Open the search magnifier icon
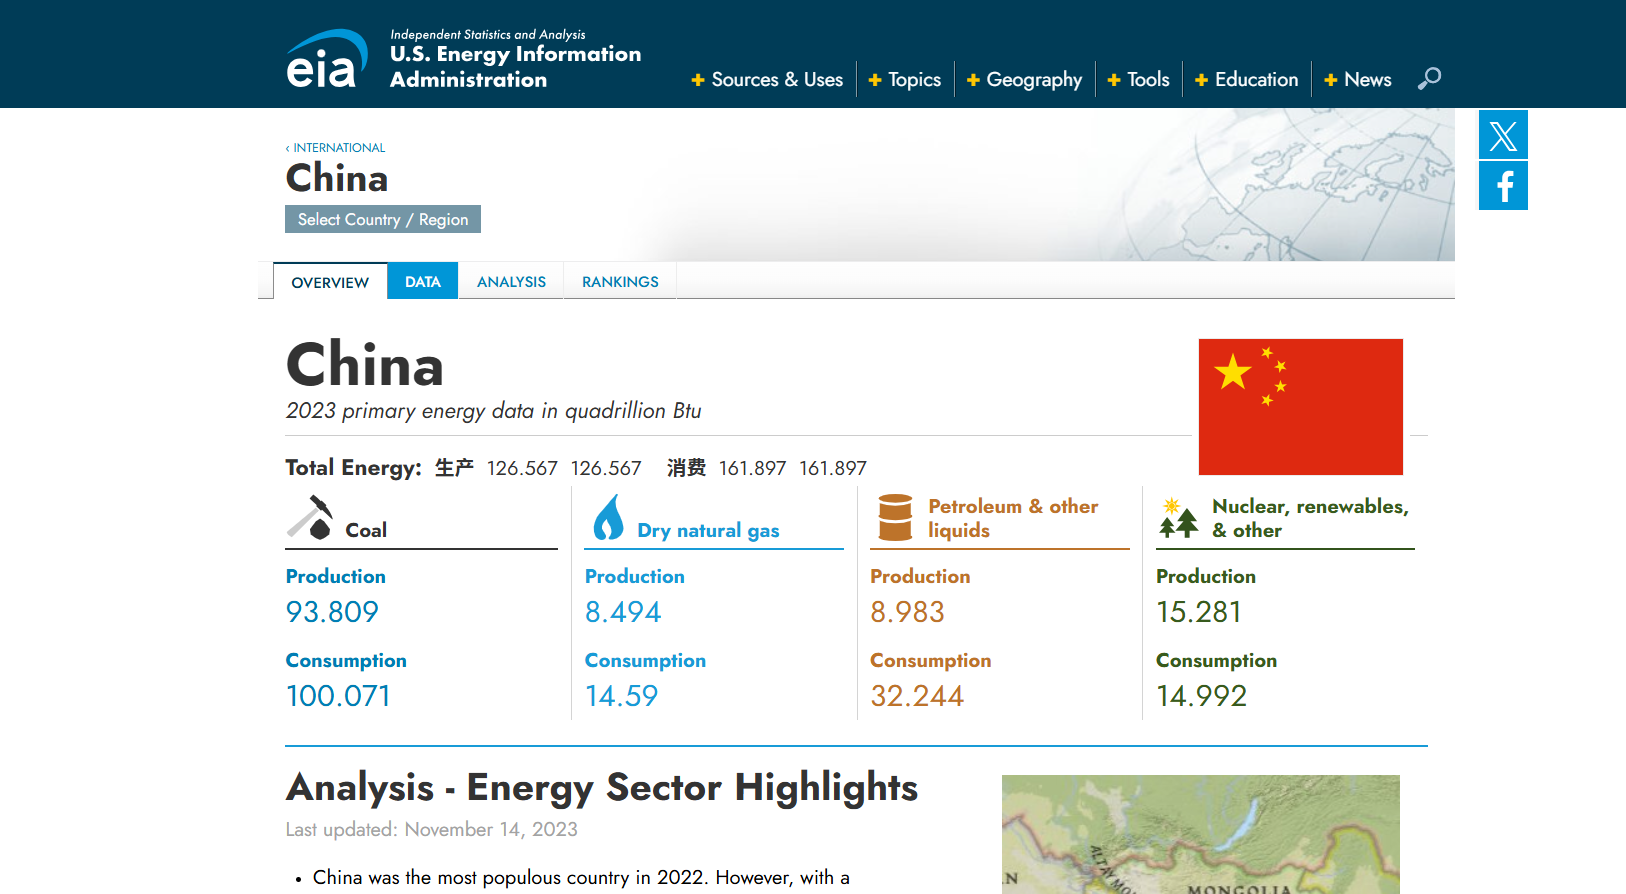Image resolution: width=1626 pixels, height=894 pixels. pos(1429,78)
